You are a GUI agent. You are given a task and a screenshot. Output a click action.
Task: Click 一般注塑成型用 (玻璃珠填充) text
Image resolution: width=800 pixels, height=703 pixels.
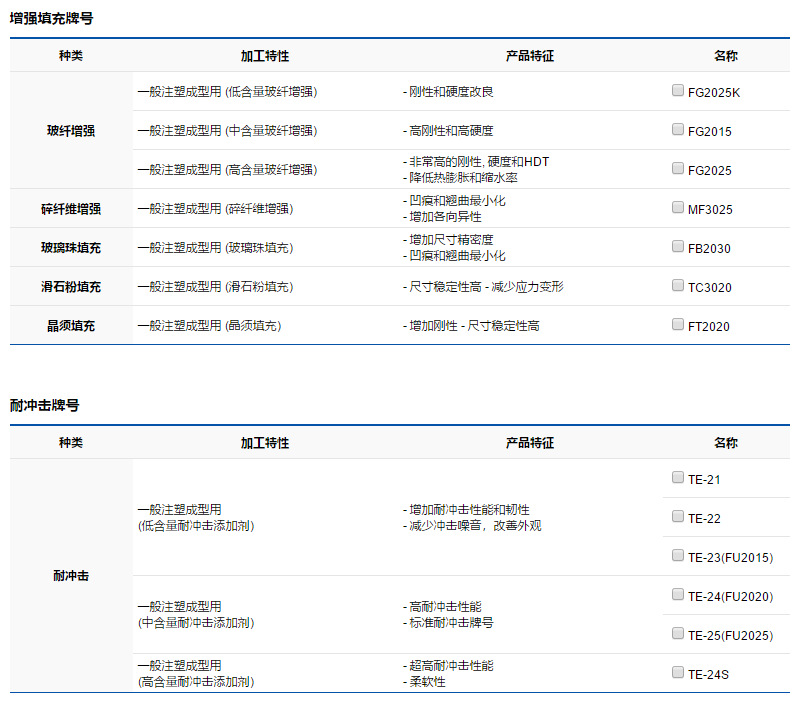[215, 247]
